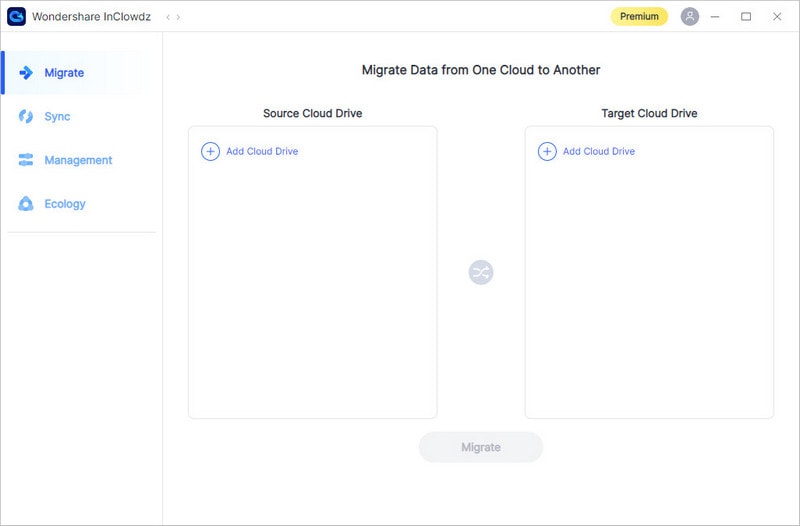Click the Premium badge button
The height and width of the screenshot is (526, 800).
[x=639, y=16]
